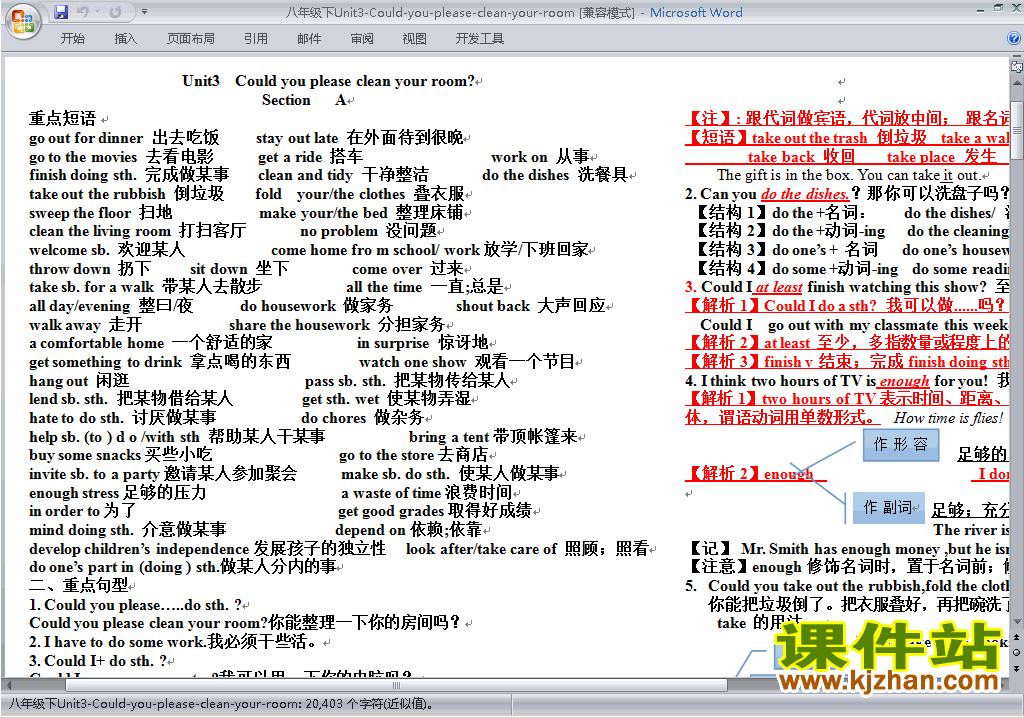Switch to the 页面布局 tab

190,39
